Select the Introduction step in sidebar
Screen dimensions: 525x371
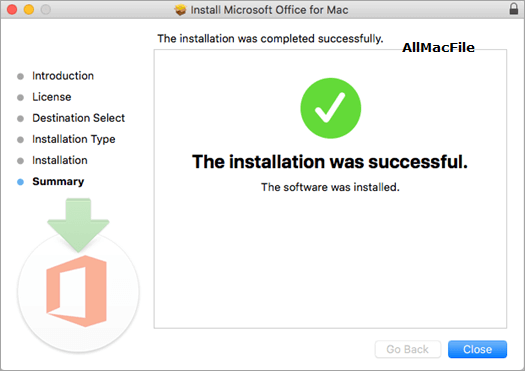63,76
